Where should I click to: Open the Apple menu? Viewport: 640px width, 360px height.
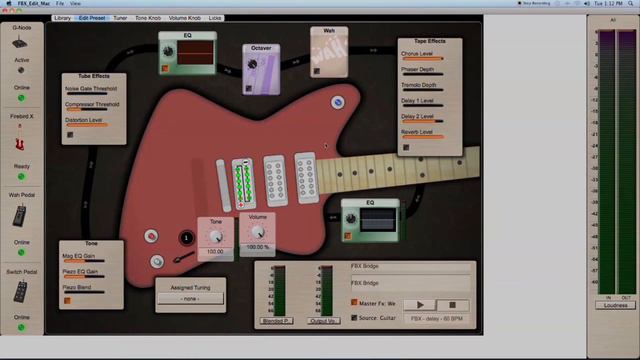(9, 3)
